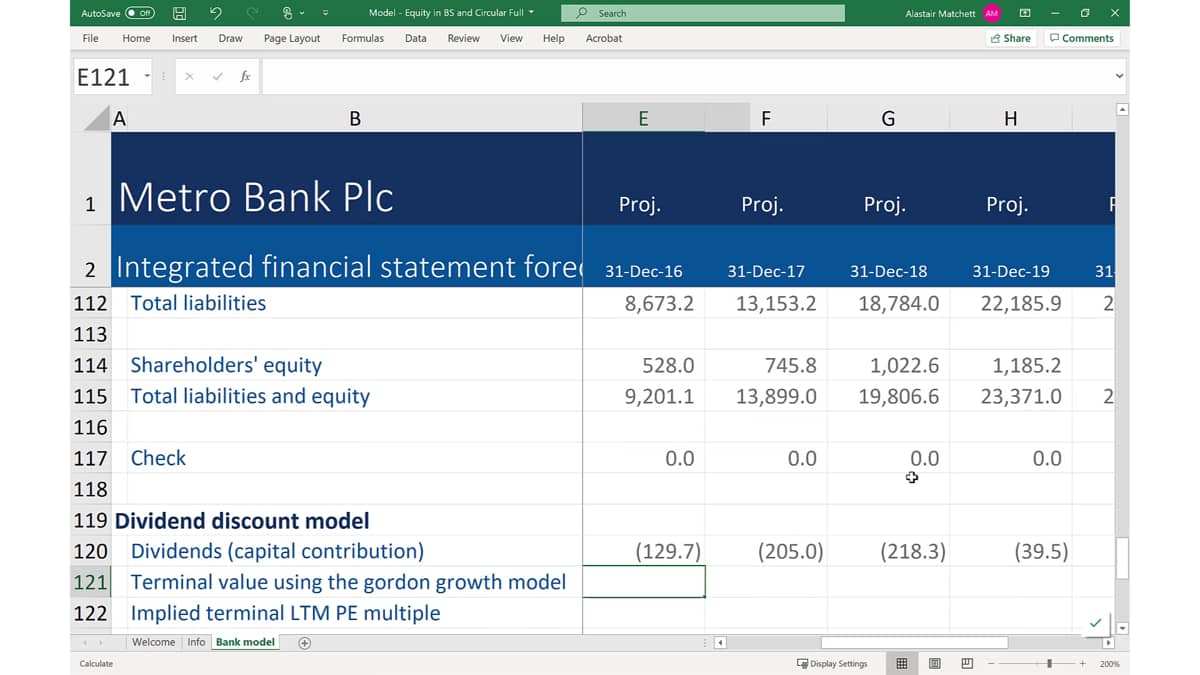Click vertical scrollbar up arrow

tap(1122, 109)
